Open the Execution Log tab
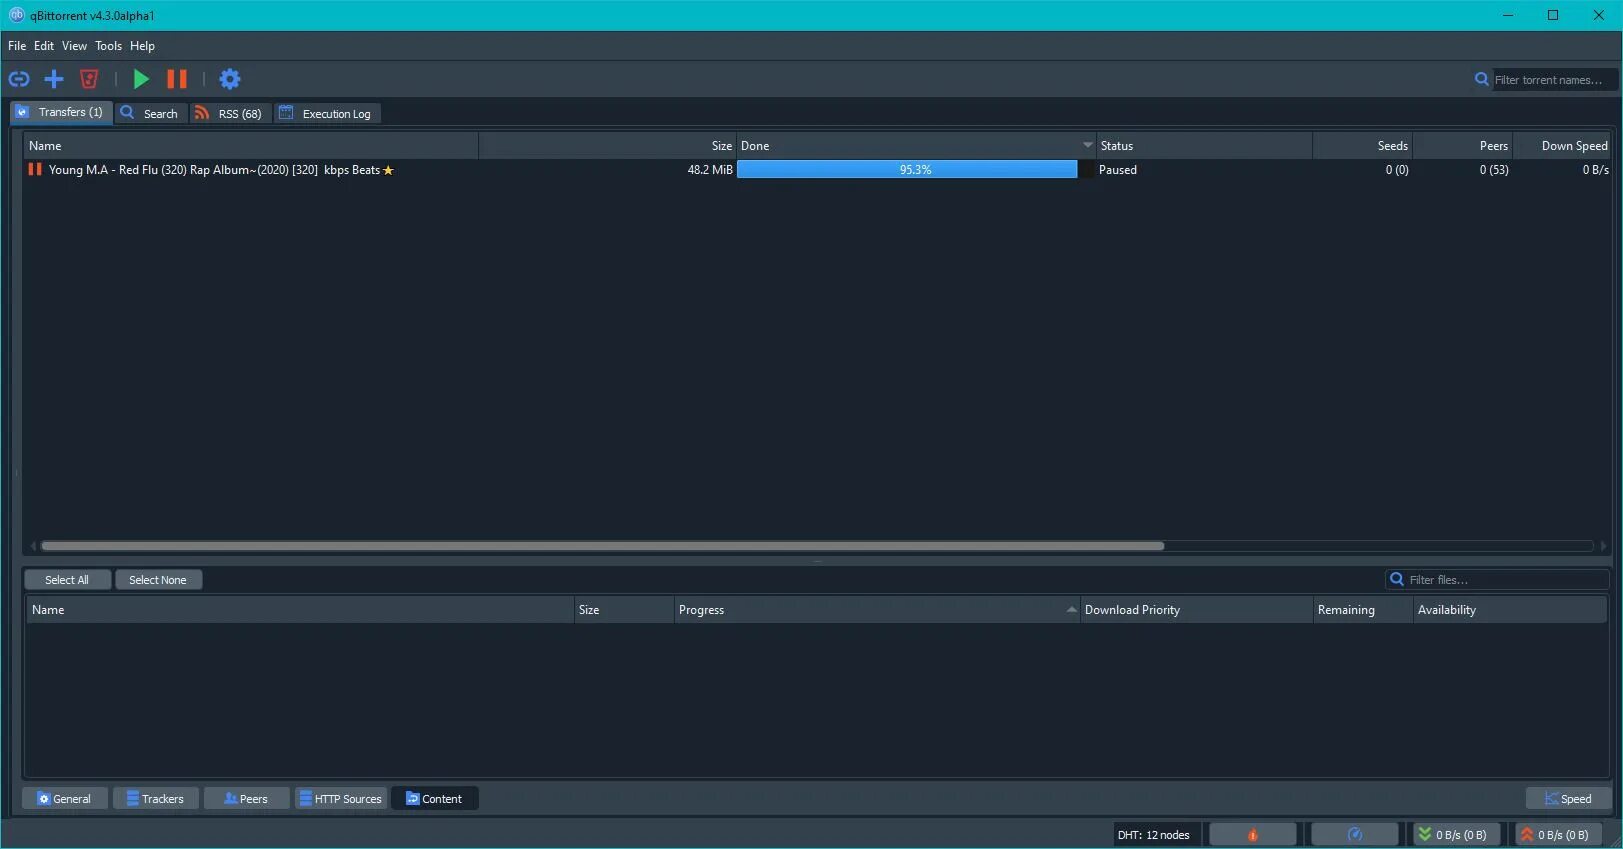Screen dimensions: 1623x849 328,113
